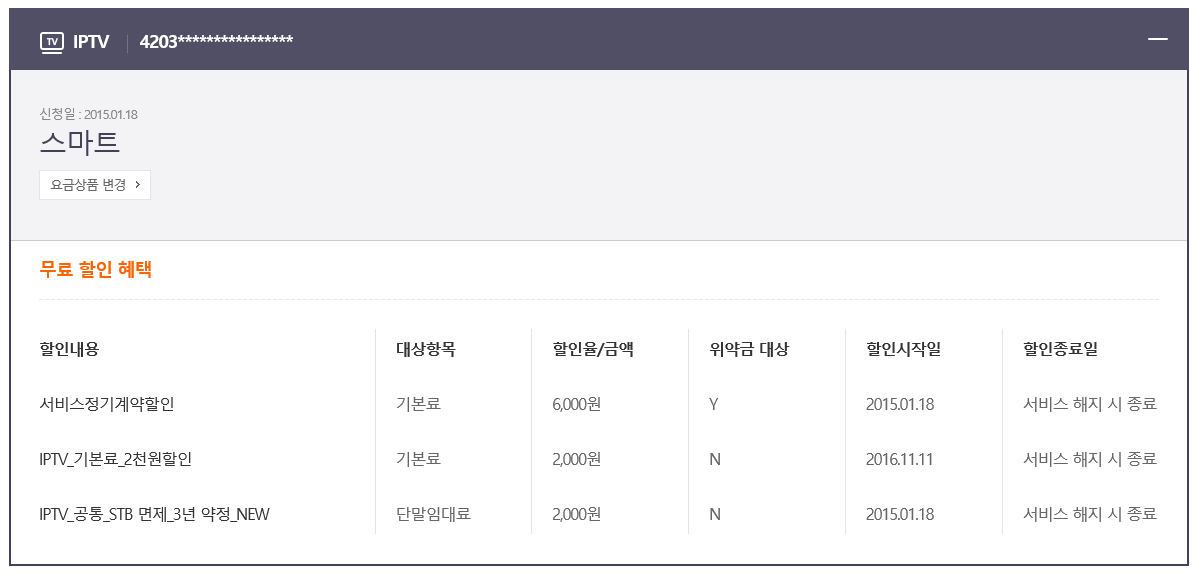Click the 대상항목 column header
The image size is (1203, 576).
pos(426,350)
